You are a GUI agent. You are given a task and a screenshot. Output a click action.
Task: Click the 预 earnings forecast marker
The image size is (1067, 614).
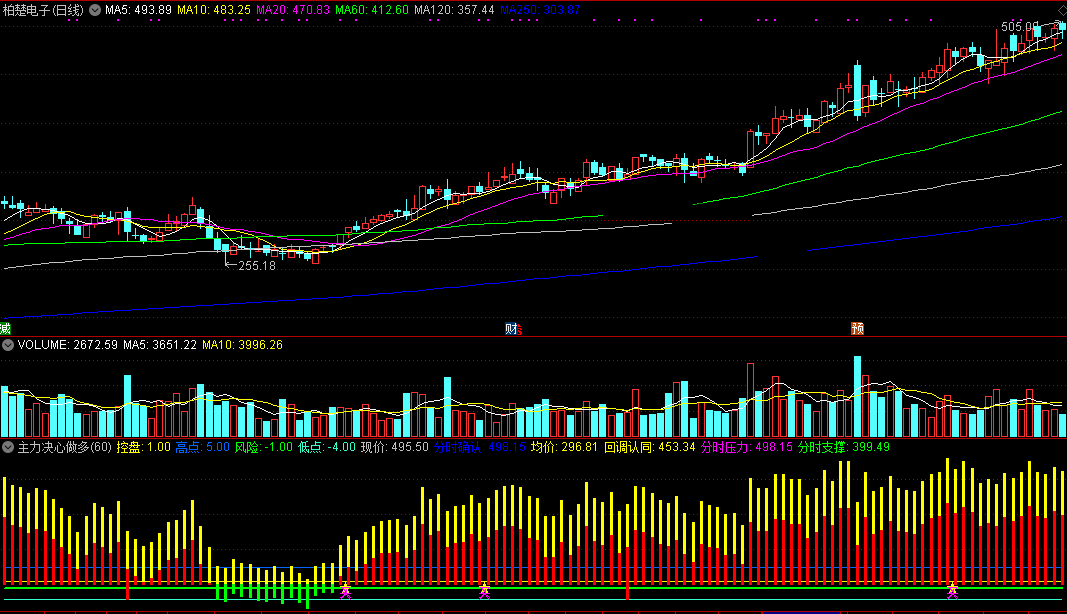click(x=857, y=329)
